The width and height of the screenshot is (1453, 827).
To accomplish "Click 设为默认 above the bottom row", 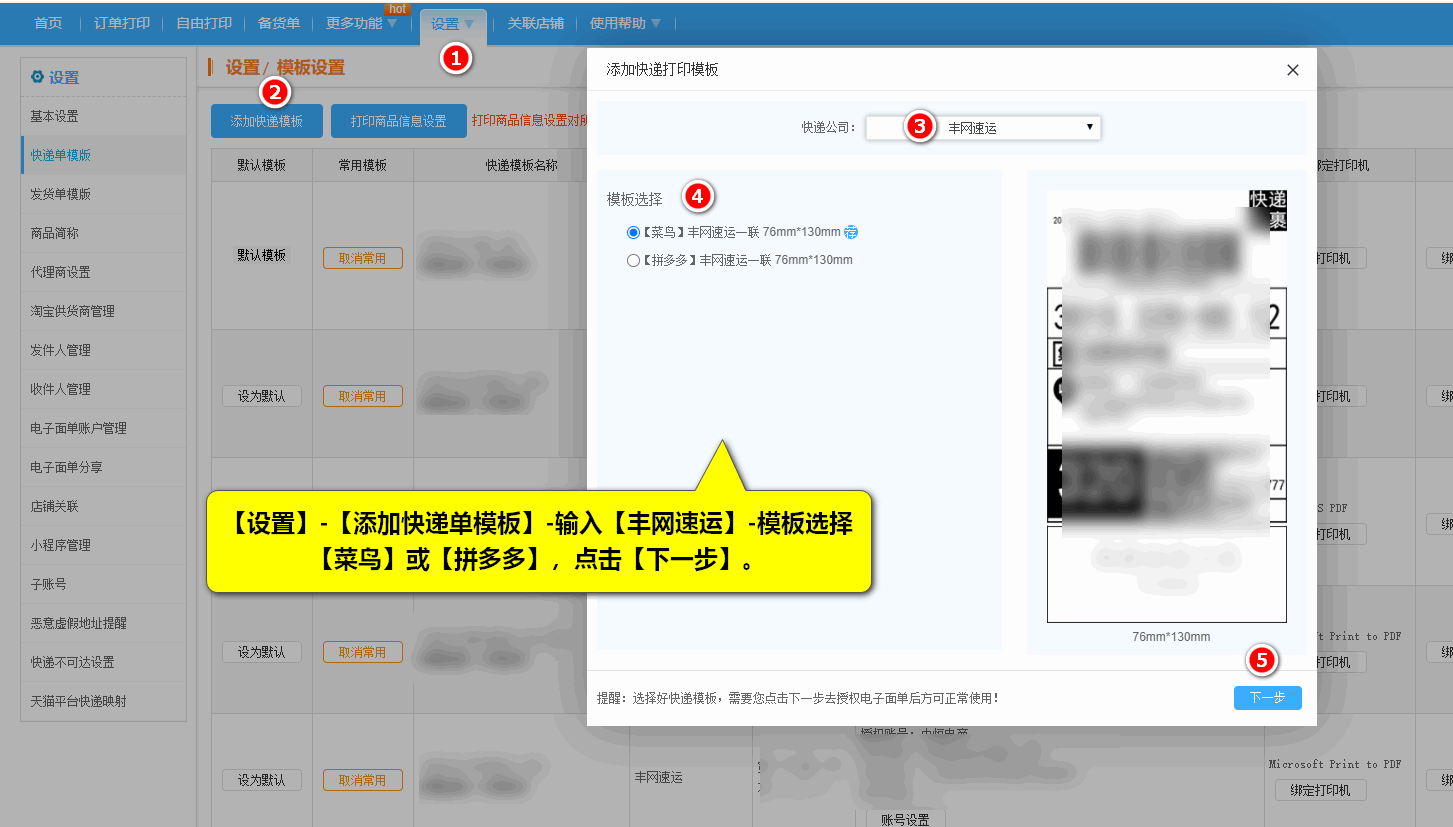I will (x=262, y=652).
